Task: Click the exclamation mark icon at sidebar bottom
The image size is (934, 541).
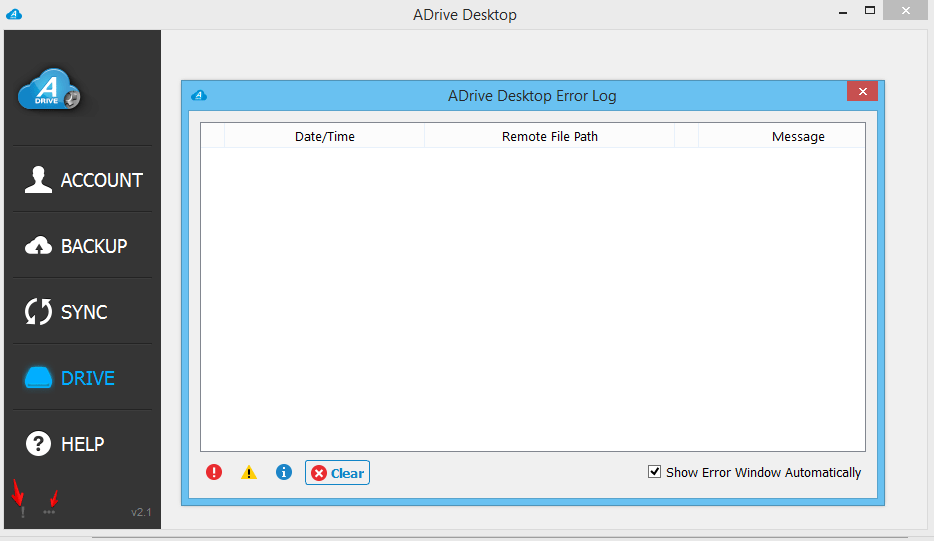Action: click(x=23, y=512)
